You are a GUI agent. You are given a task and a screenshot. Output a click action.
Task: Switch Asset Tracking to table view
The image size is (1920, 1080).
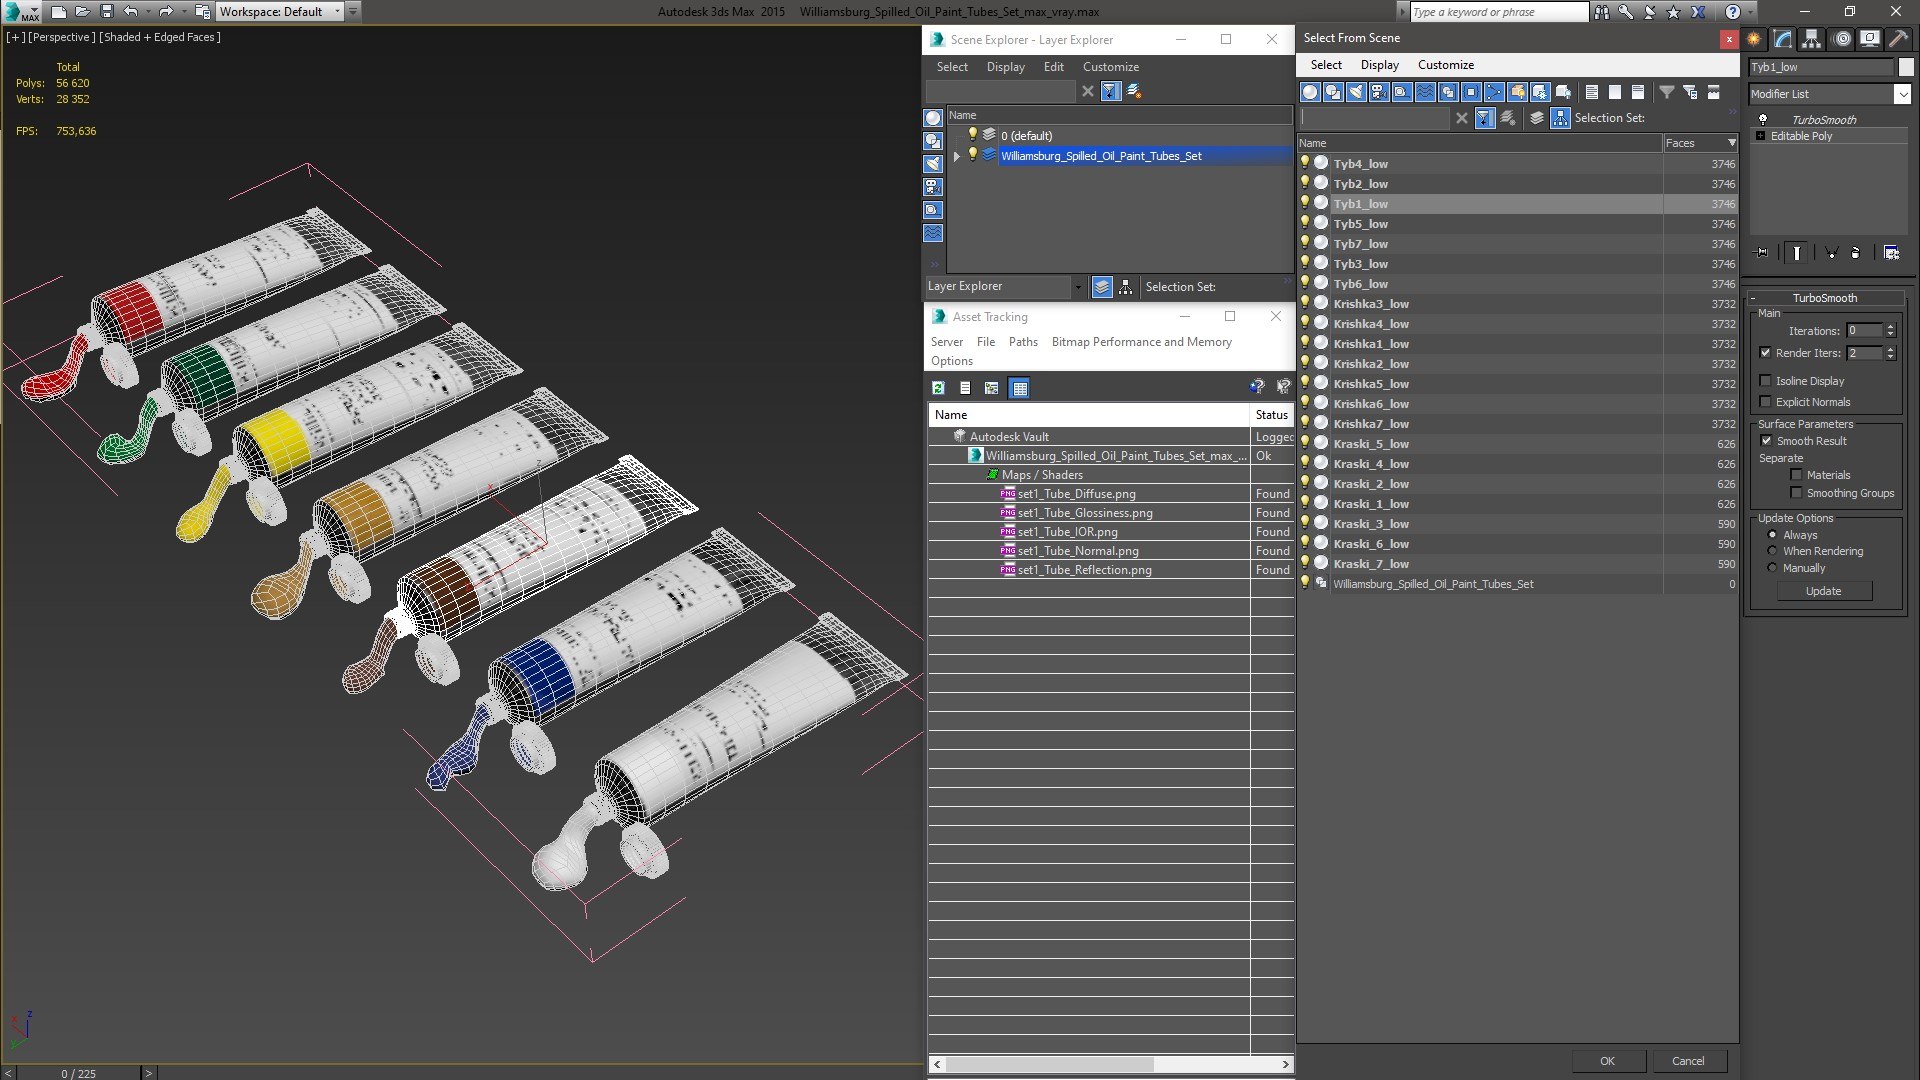click(x=1019, y=388)
